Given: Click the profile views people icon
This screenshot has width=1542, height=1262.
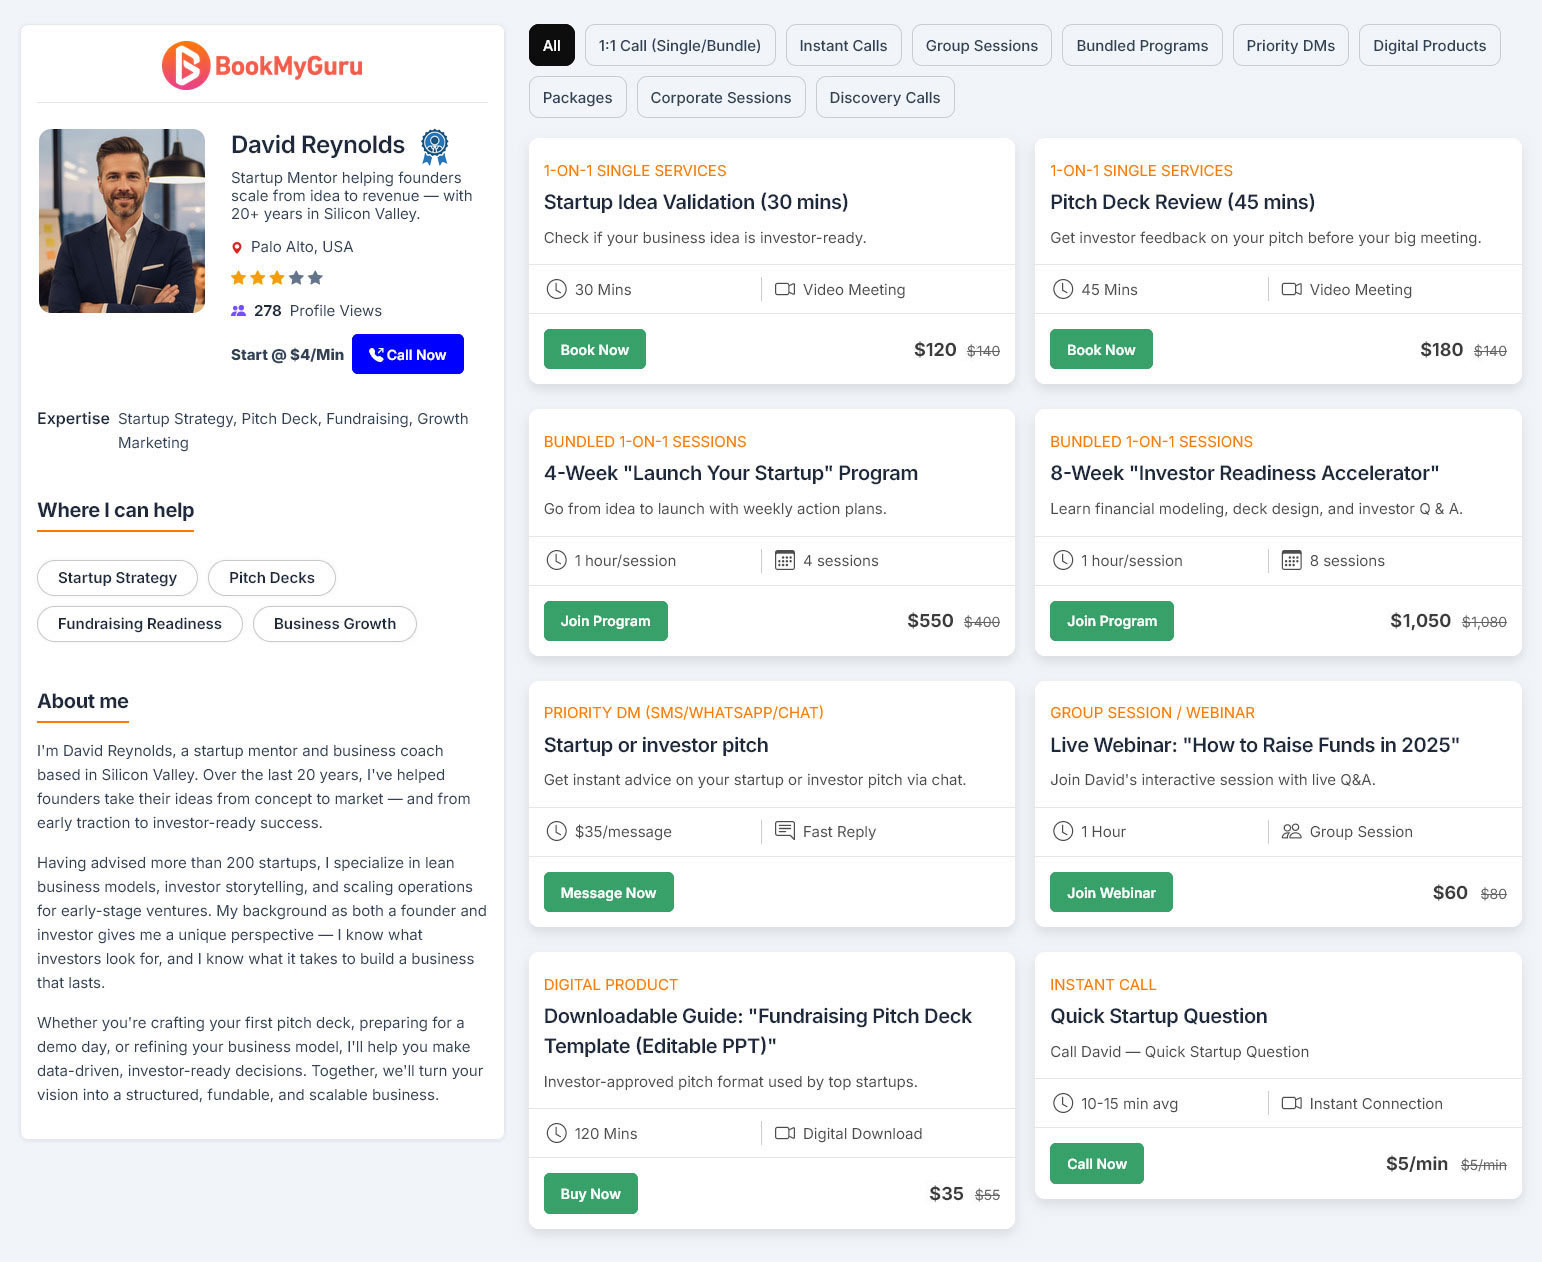Looking at the screenshot, I should tap(238, 311).
